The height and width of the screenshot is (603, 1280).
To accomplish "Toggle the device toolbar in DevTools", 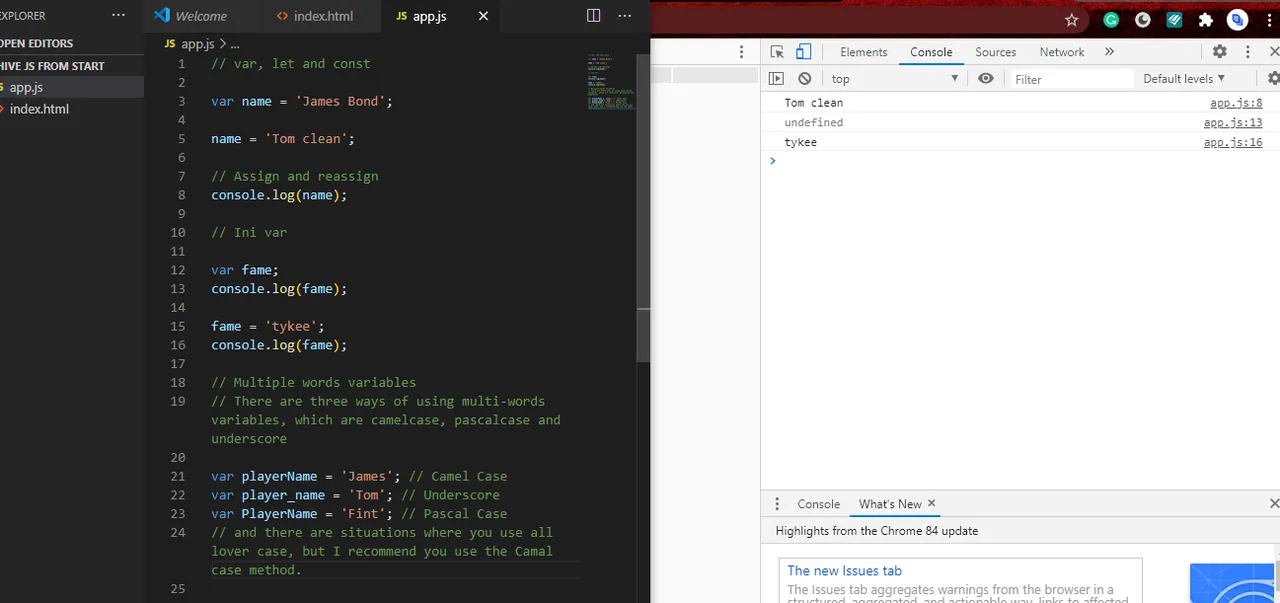I will click(803, 52).
